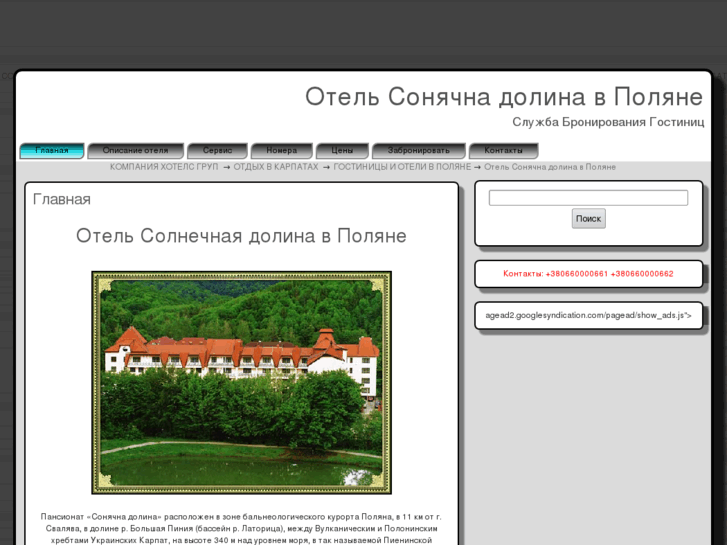
Task: Focus the search text field
Action: 588,198
